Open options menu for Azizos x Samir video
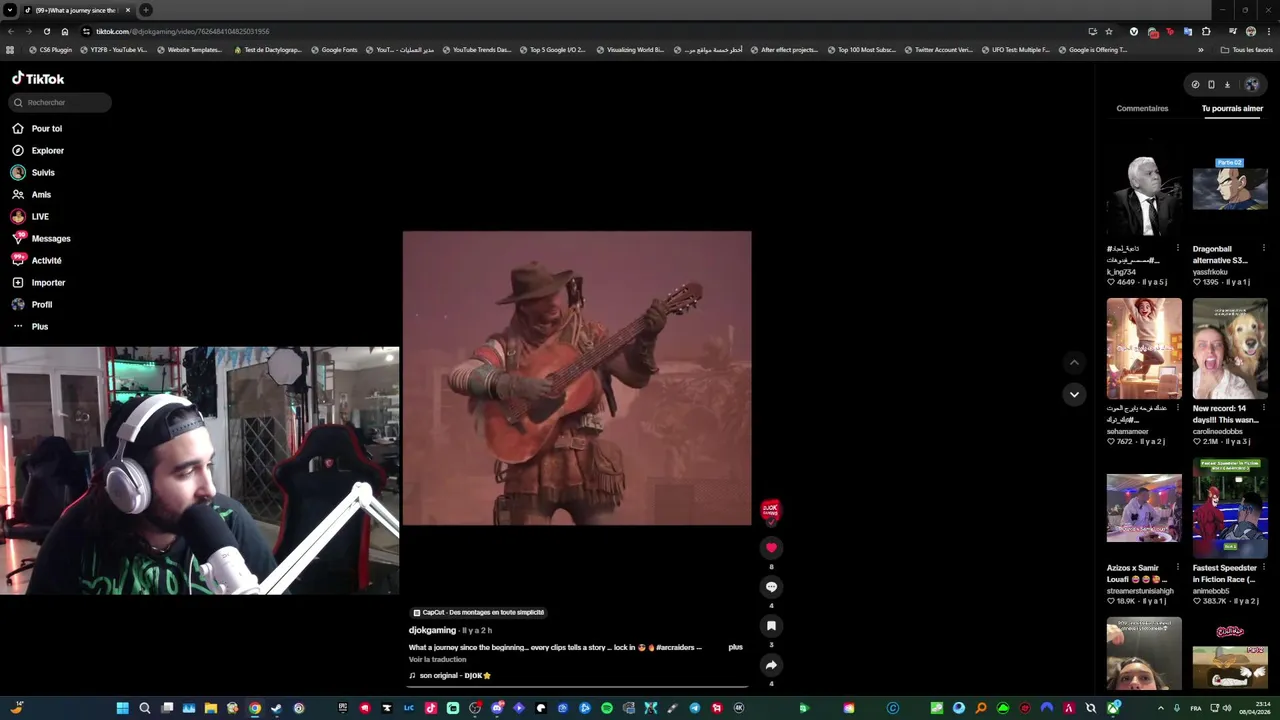1280x720 pixels. point(1178,567)
